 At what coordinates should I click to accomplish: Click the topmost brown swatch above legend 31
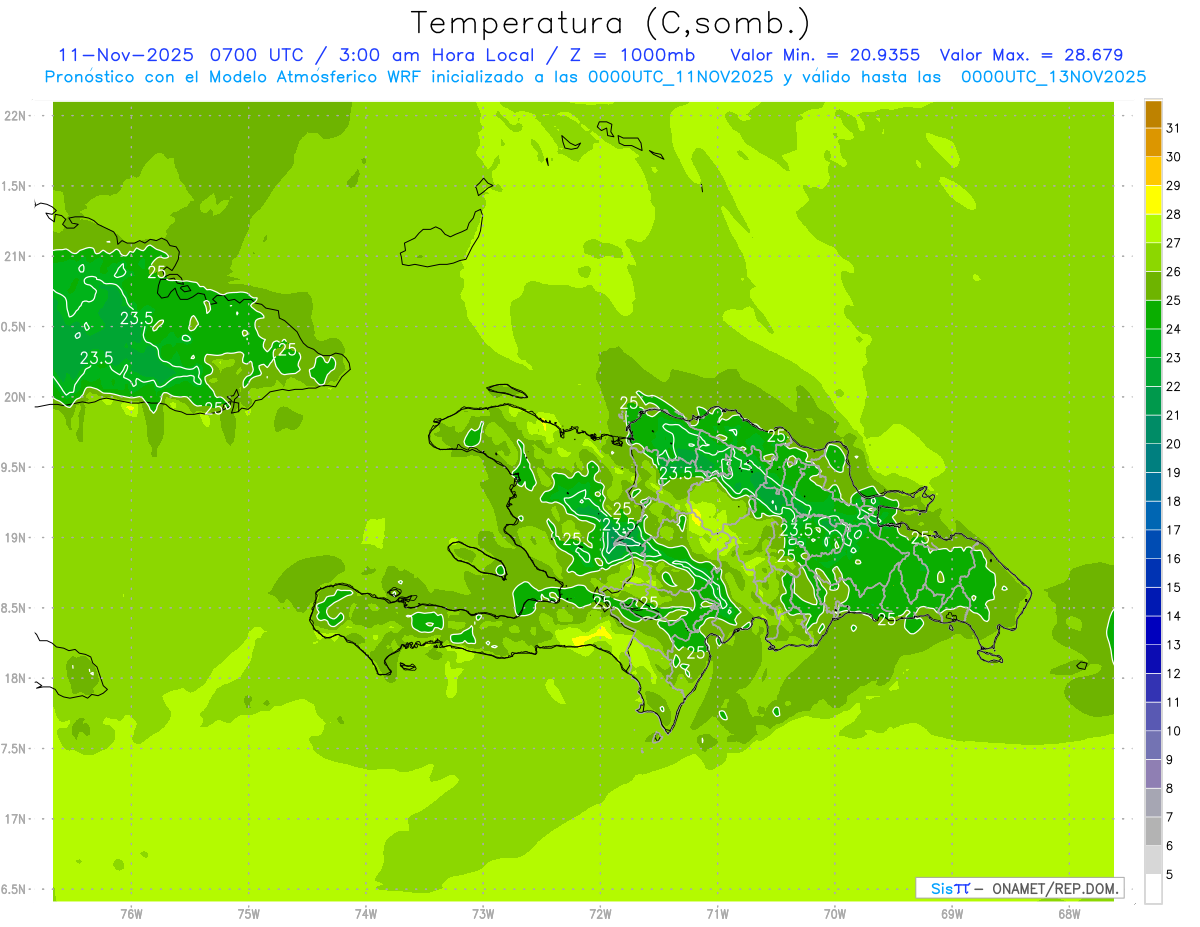click(1153, 114)
